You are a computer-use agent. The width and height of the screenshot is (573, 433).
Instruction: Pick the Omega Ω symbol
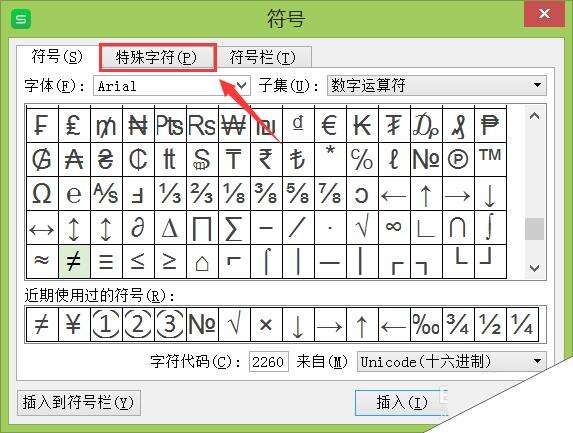[x=42, y=194]
